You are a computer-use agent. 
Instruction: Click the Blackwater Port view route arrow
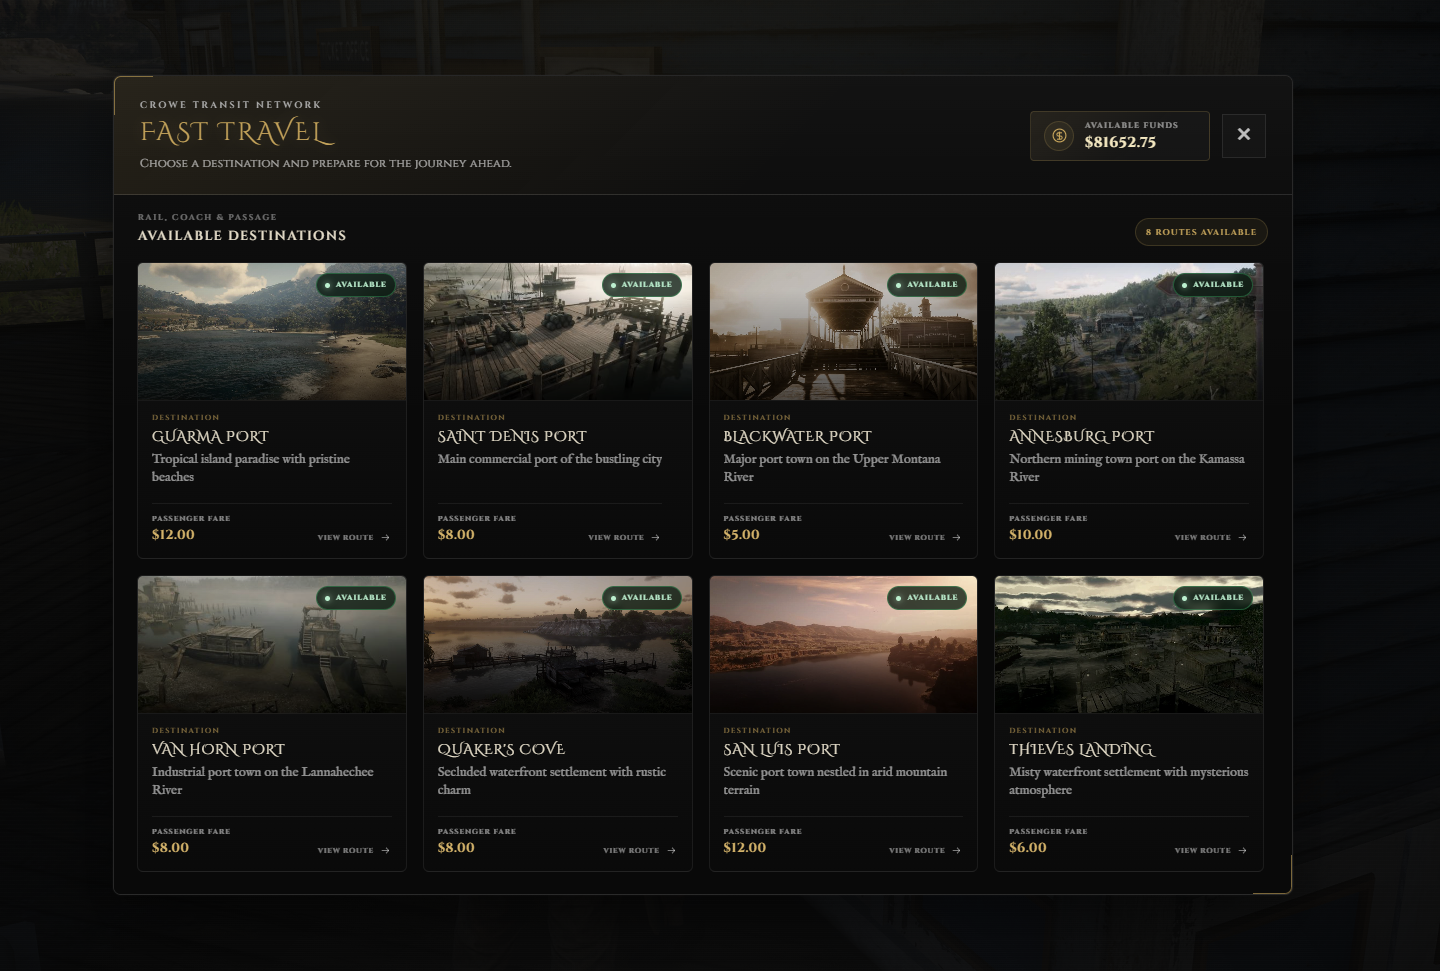coord(956,538)
